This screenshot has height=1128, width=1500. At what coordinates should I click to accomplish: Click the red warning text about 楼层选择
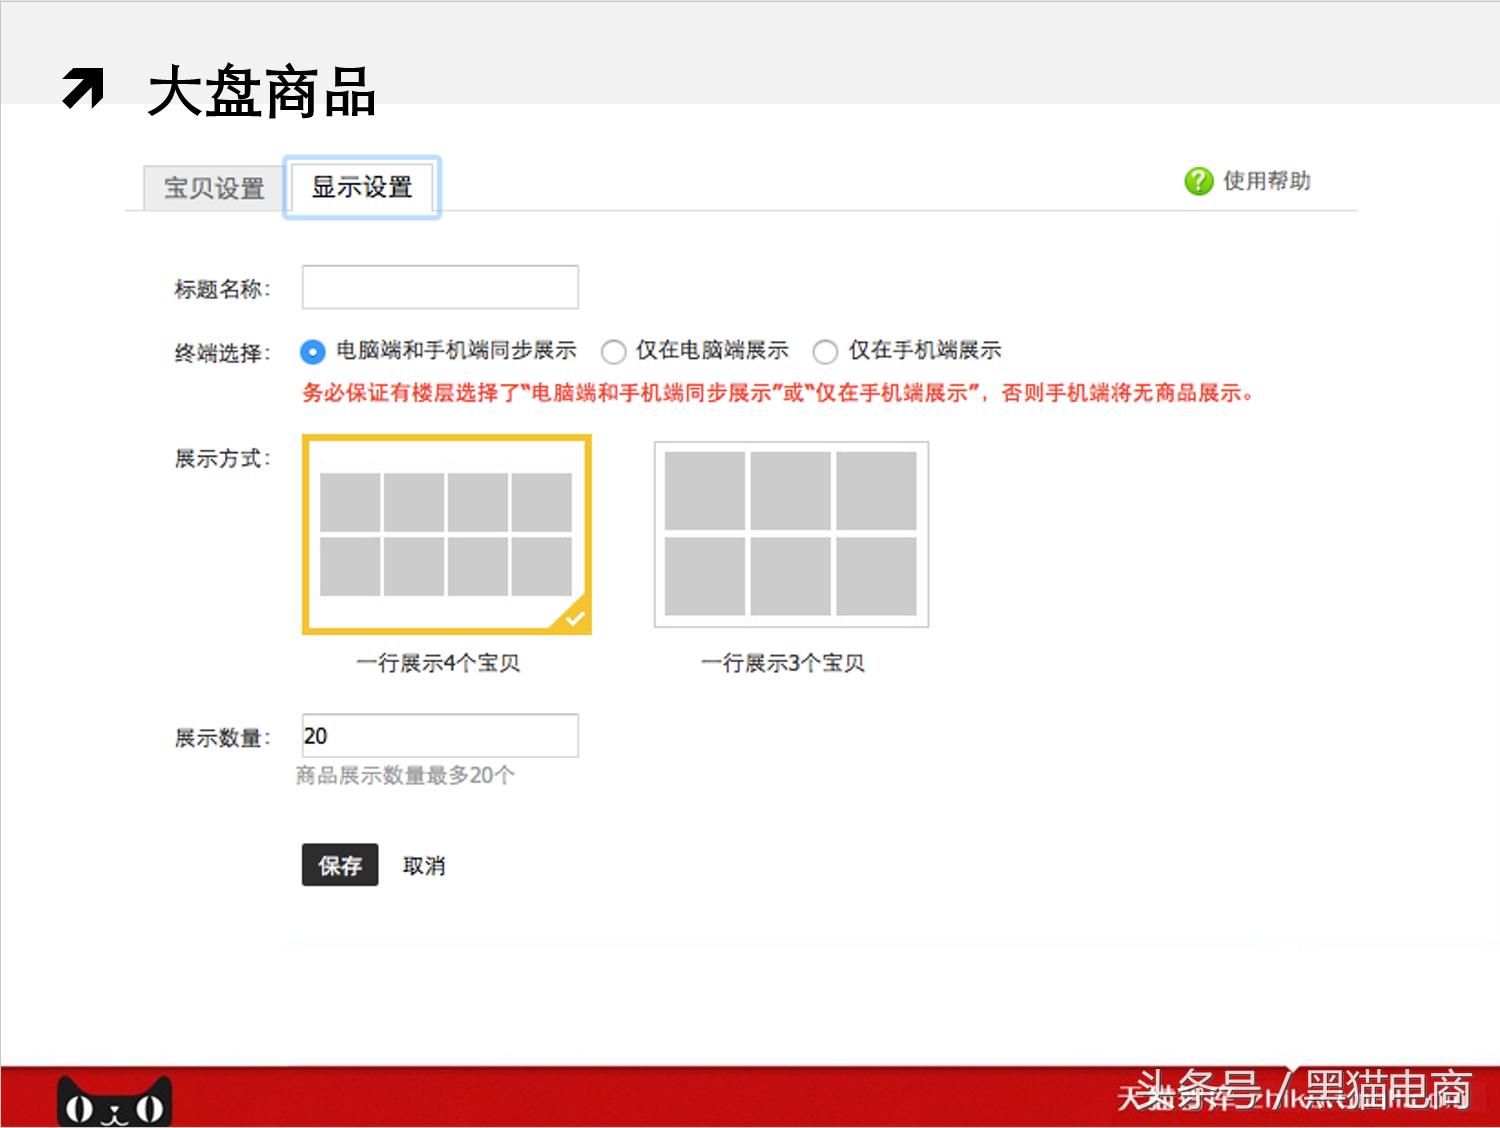(780, 393)
